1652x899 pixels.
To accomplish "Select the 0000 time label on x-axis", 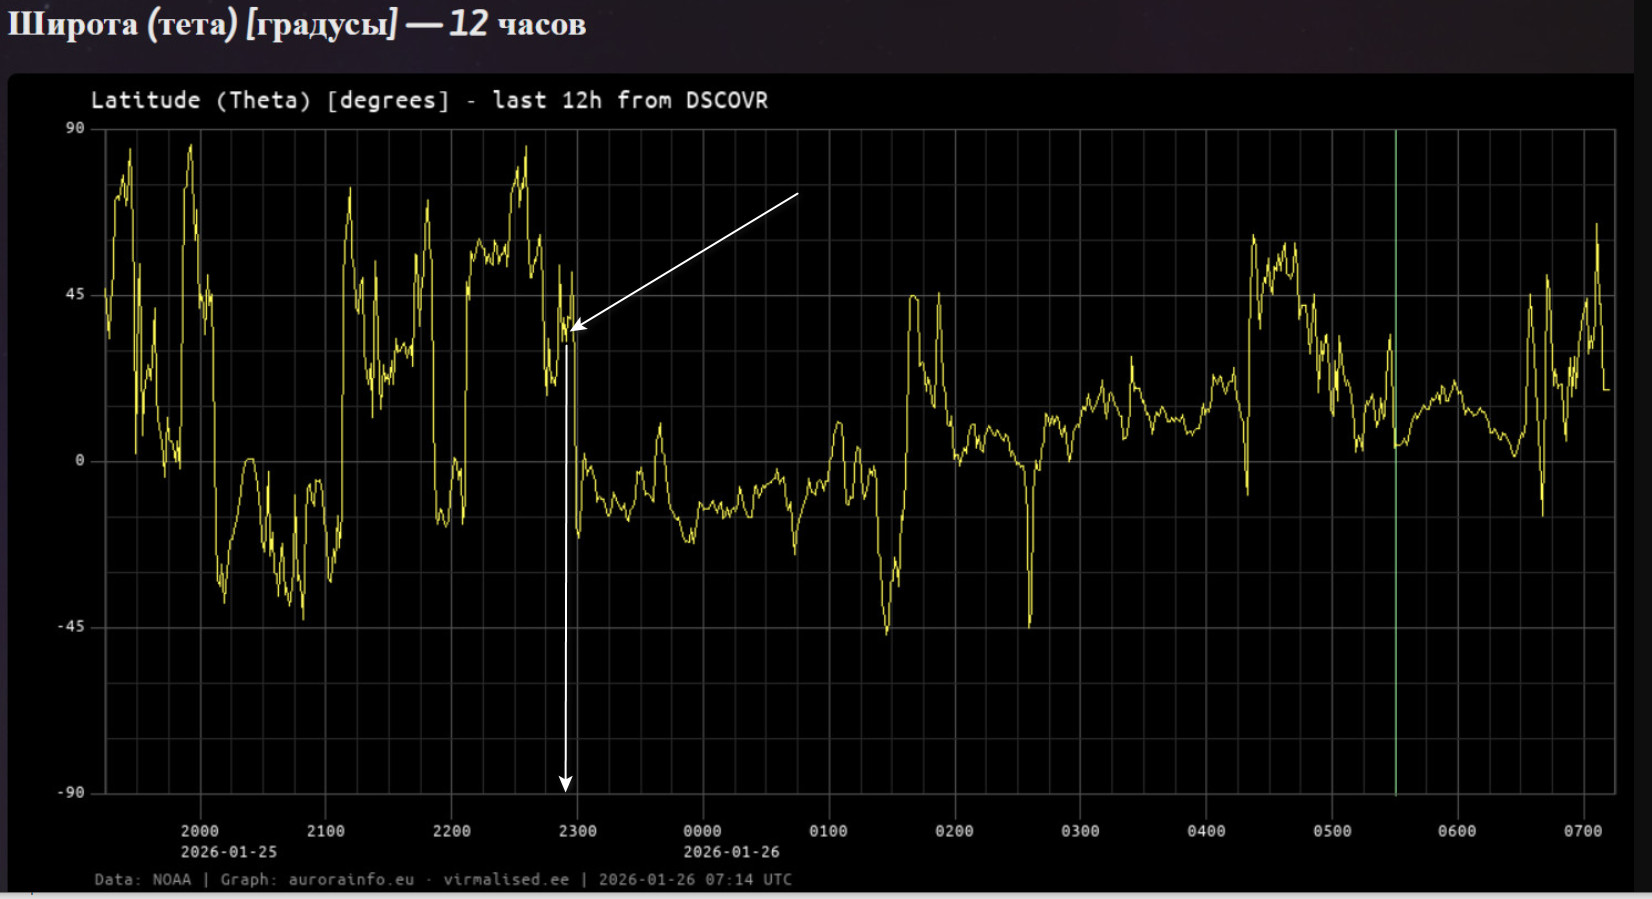I will point(702,831).
